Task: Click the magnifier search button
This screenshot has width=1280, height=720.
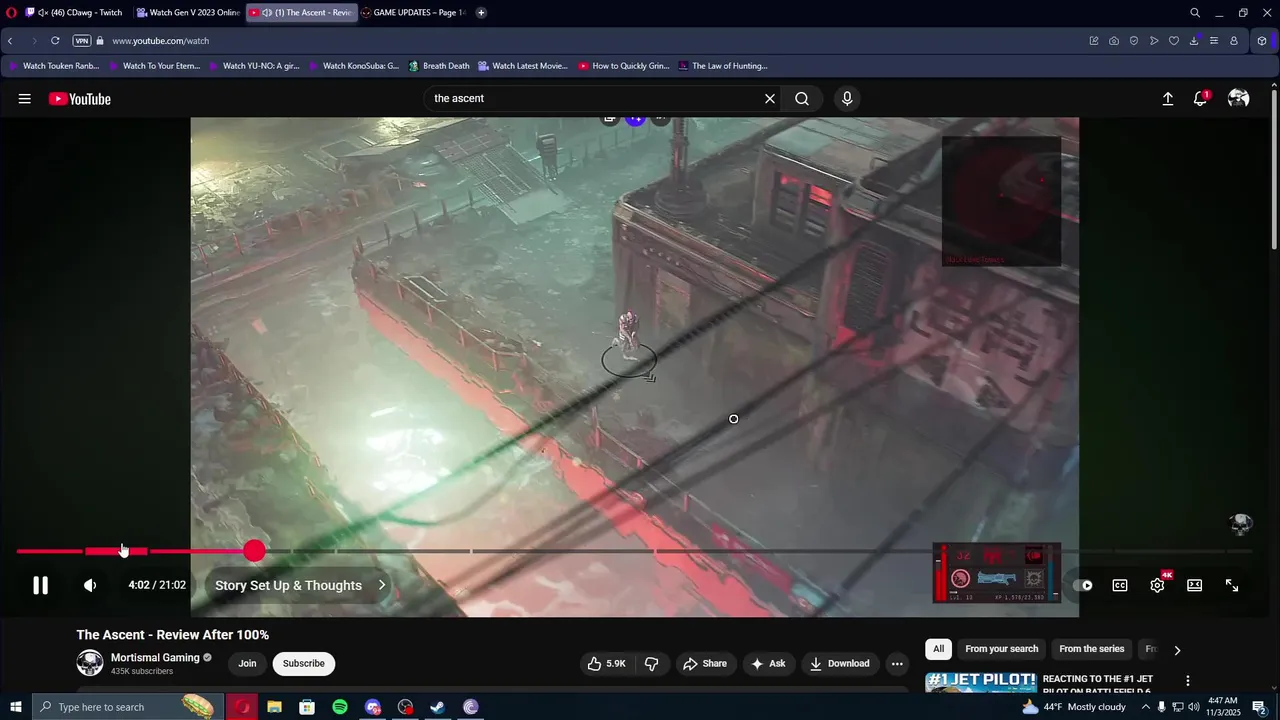Action: (802, 99)
